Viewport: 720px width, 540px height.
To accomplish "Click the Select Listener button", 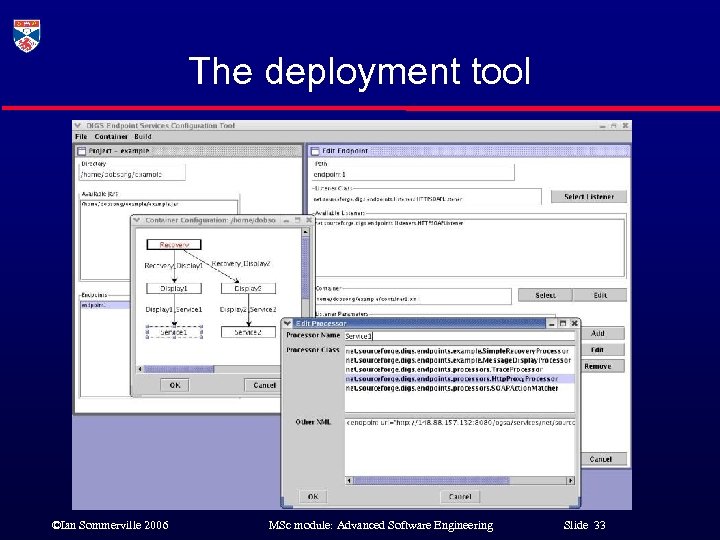I will 589,197.
